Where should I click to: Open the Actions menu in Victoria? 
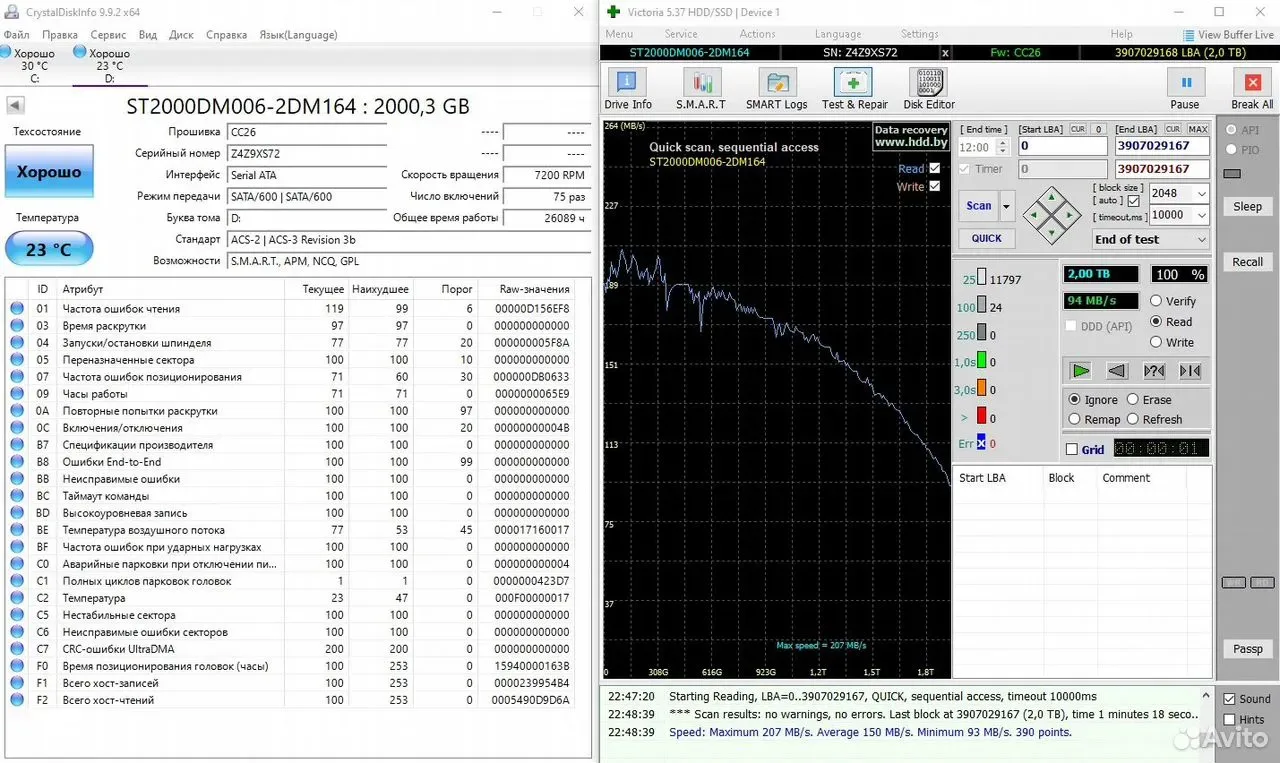pos(757,34)
